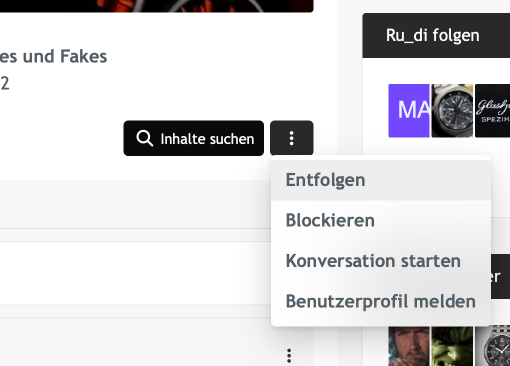Open the purple MA follower avatar
Image resolution: width=510 pixels, height=366 pixels.
pyautogui.click(x=409, y=111)
